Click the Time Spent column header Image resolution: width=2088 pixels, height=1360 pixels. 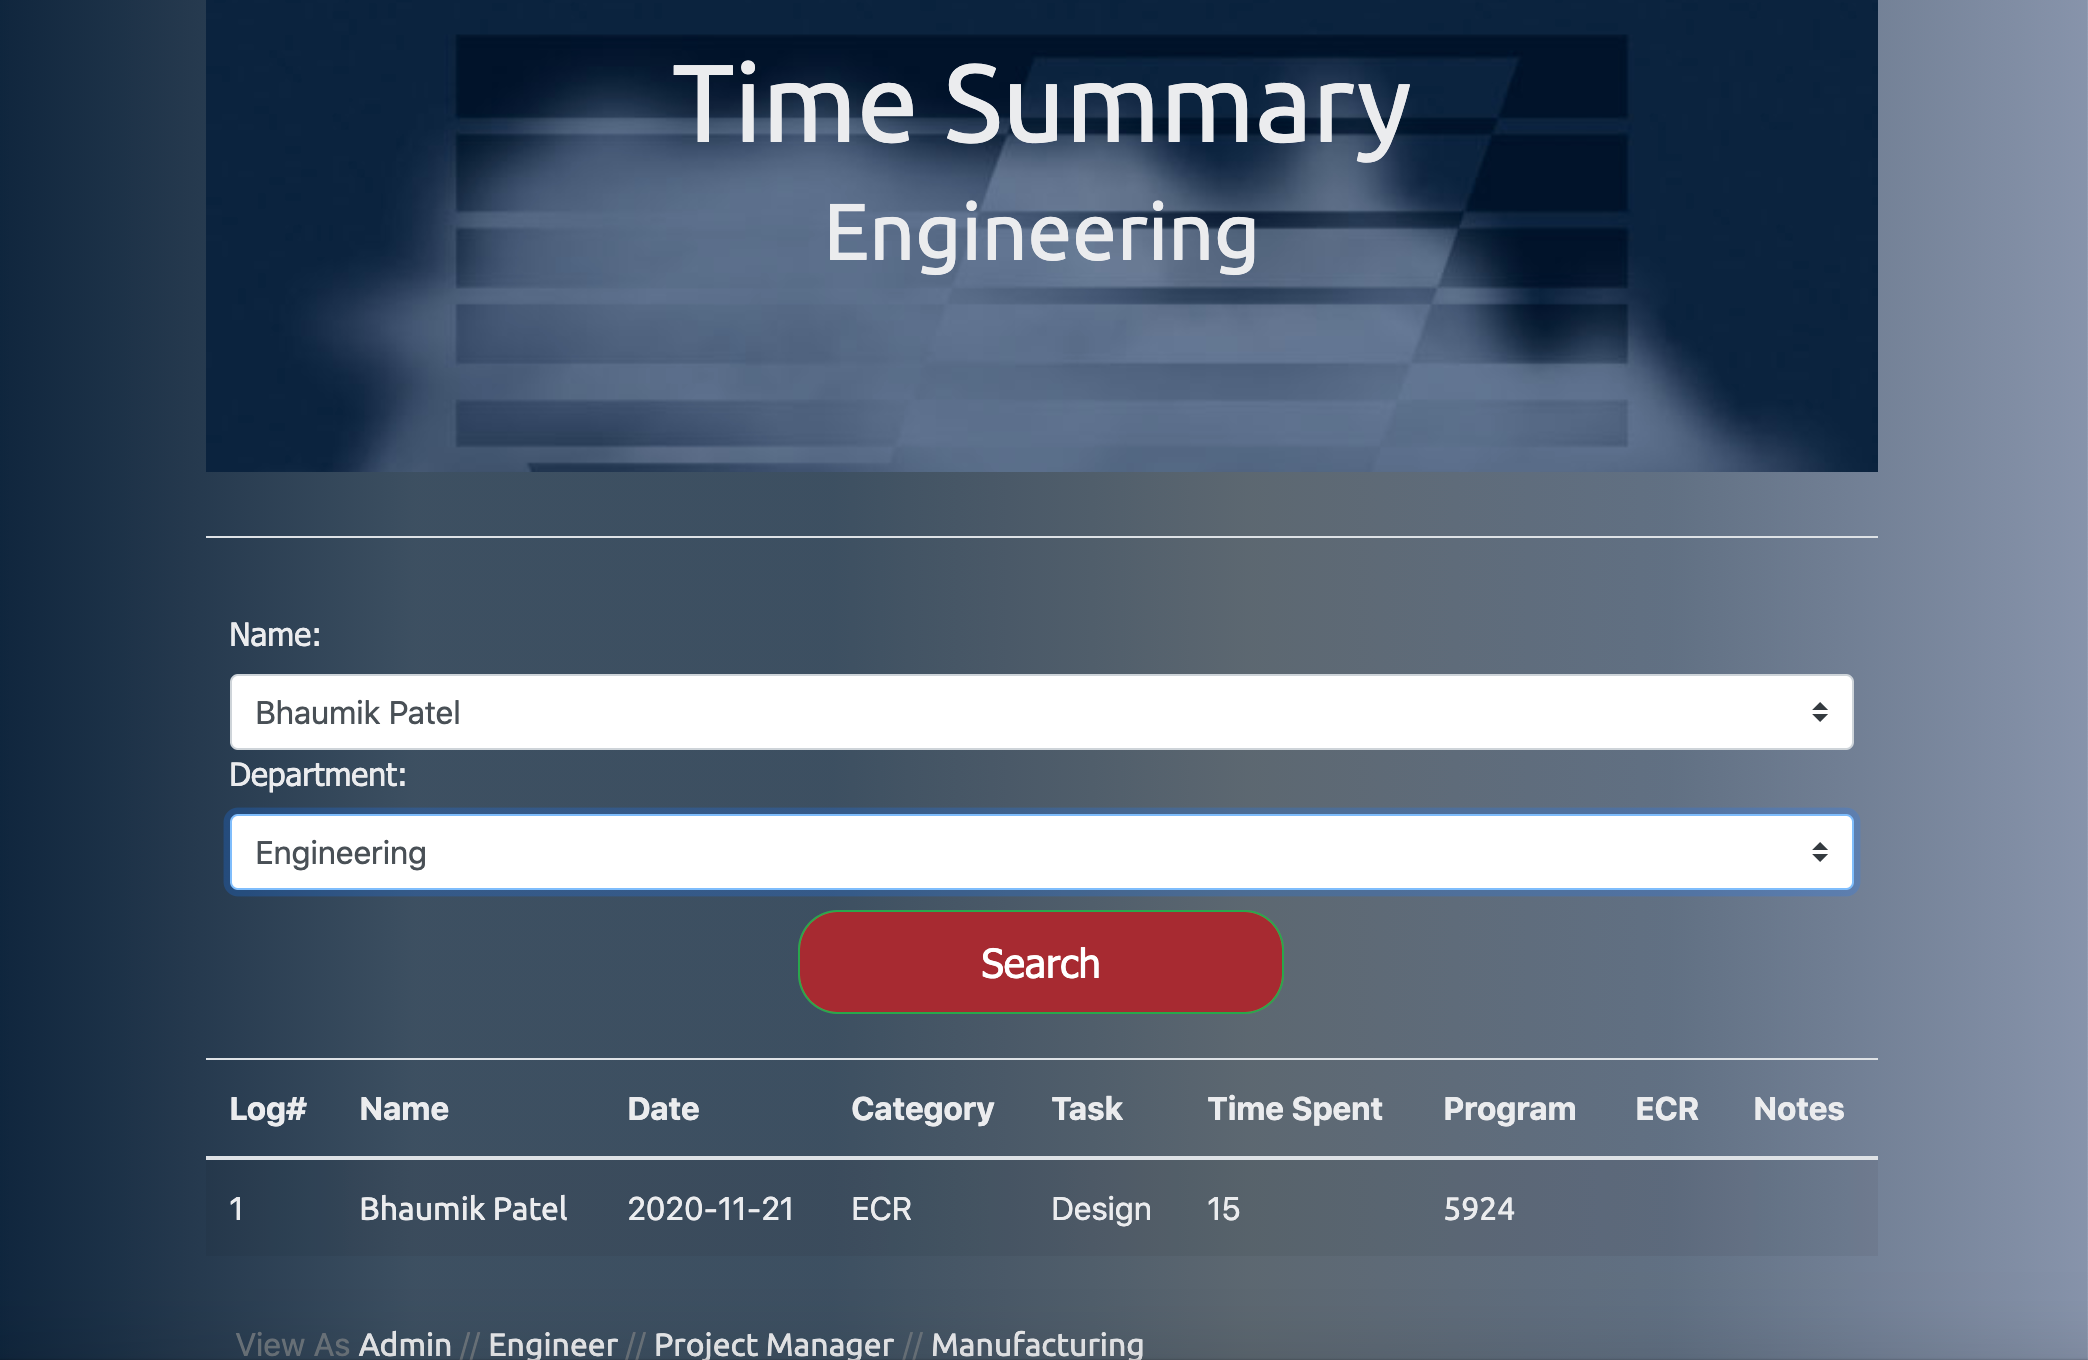click(x=1295, y=1109)
